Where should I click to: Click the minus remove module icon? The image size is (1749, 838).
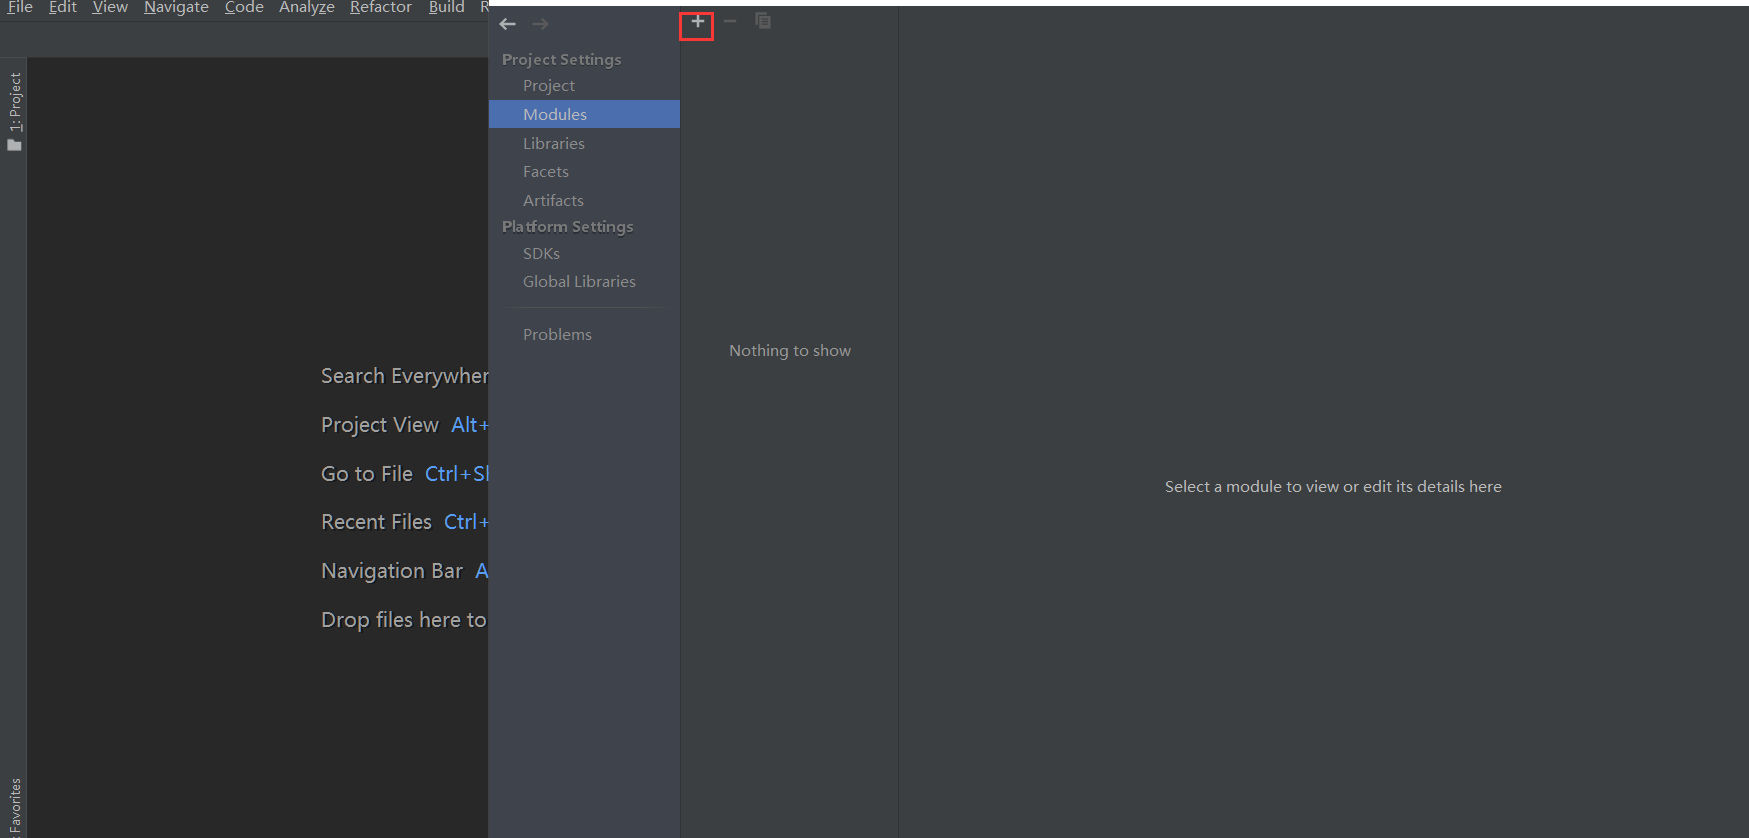click(730, 21)
